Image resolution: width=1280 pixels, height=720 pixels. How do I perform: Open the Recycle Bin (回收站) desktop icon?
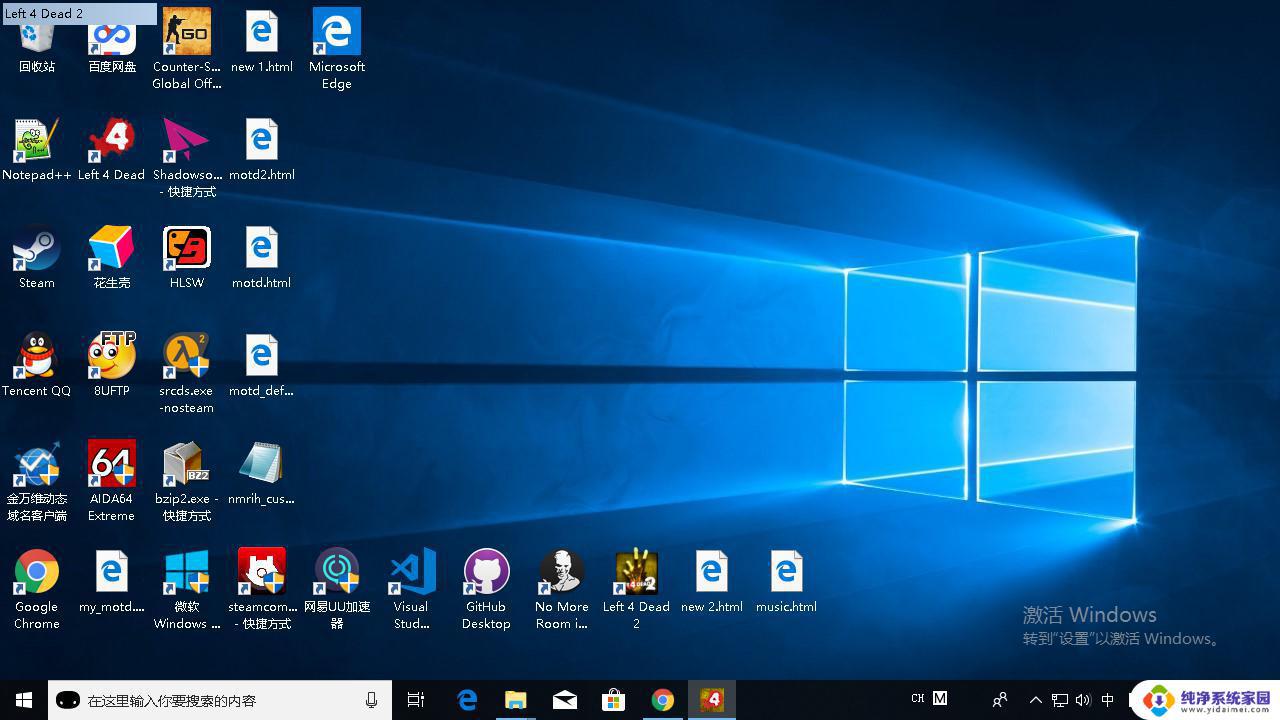37,41
